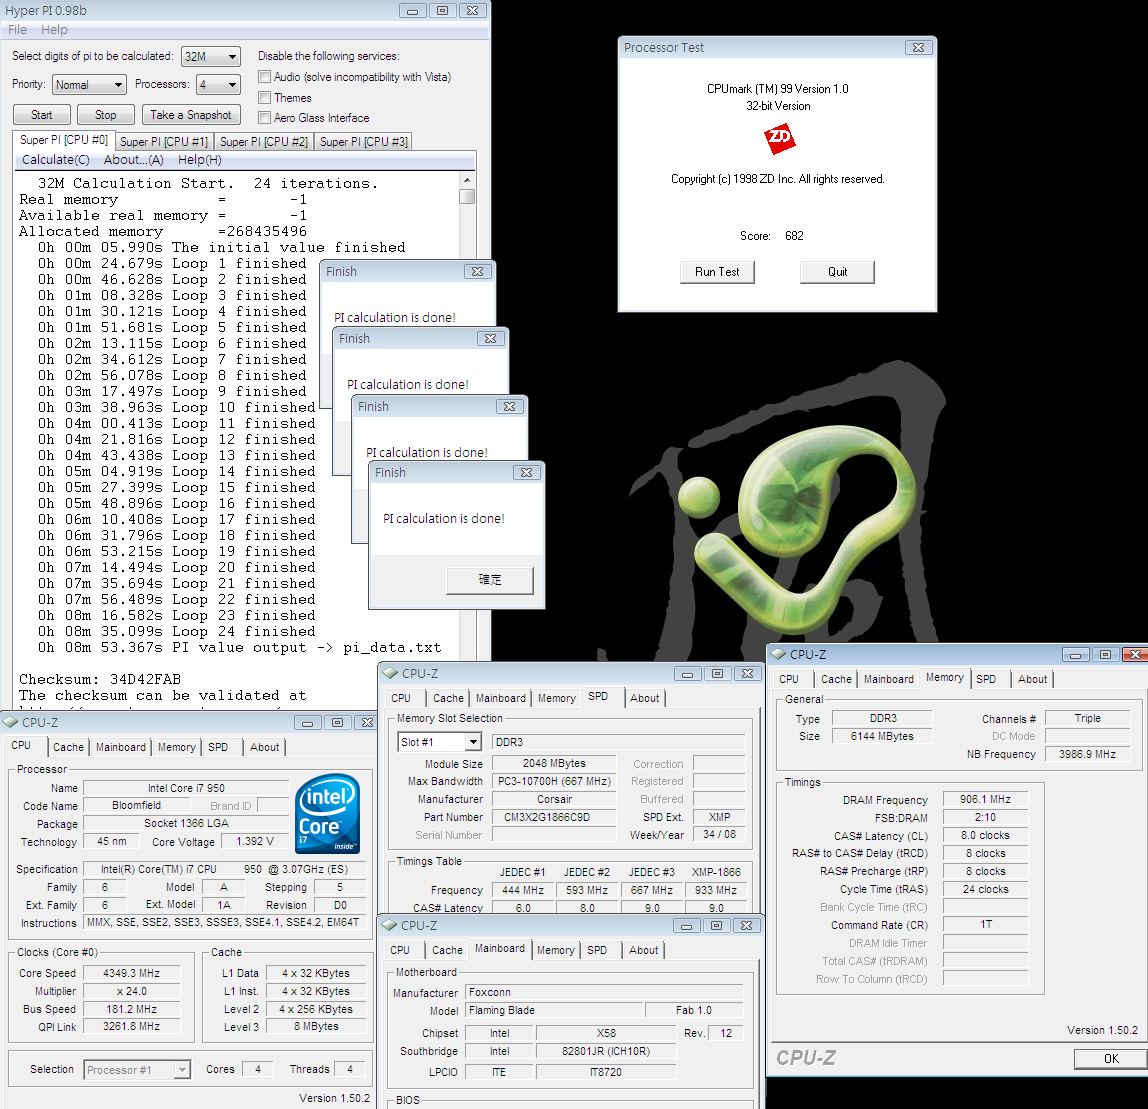Switch to Memory tab in CPU-Z CPU window

176,747
